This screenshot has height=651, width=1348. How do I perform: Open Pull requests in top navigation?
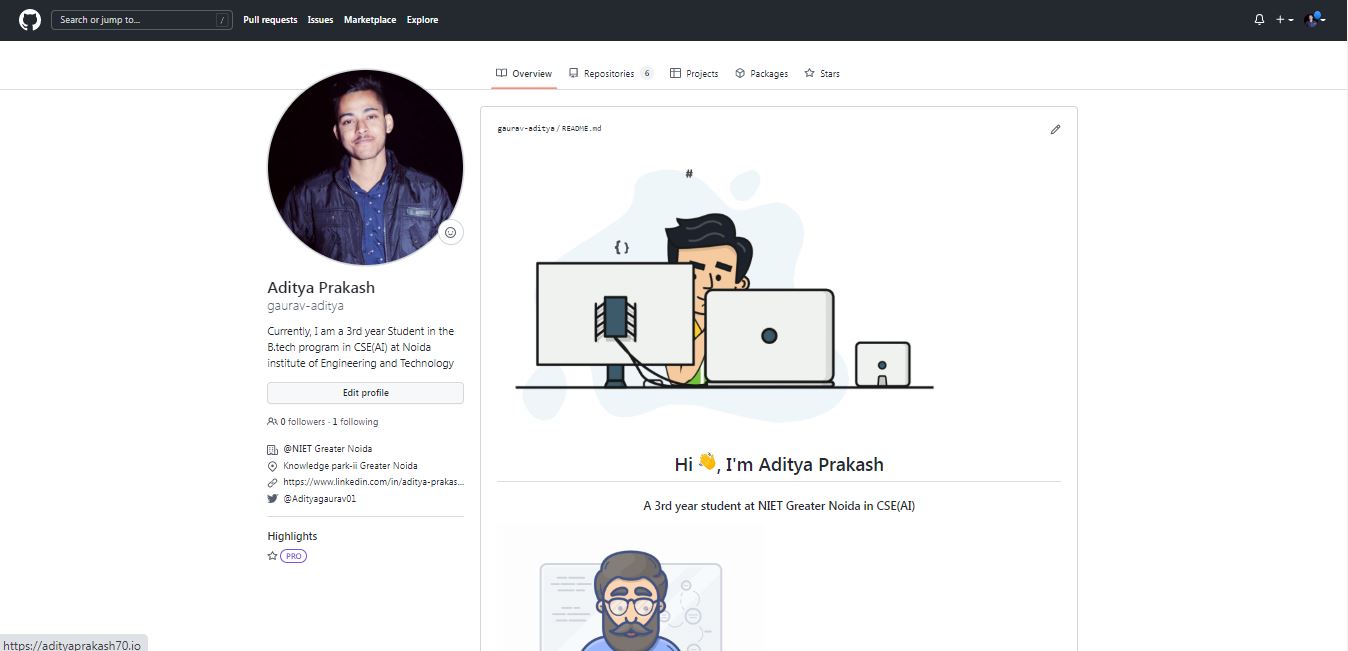(x=270, y=20)
